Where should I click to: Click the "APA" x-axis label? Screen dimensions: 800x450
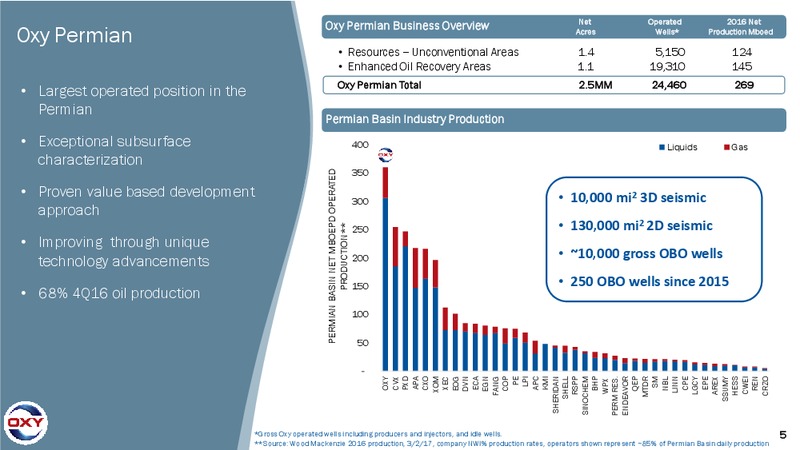(x=415, y=383)
